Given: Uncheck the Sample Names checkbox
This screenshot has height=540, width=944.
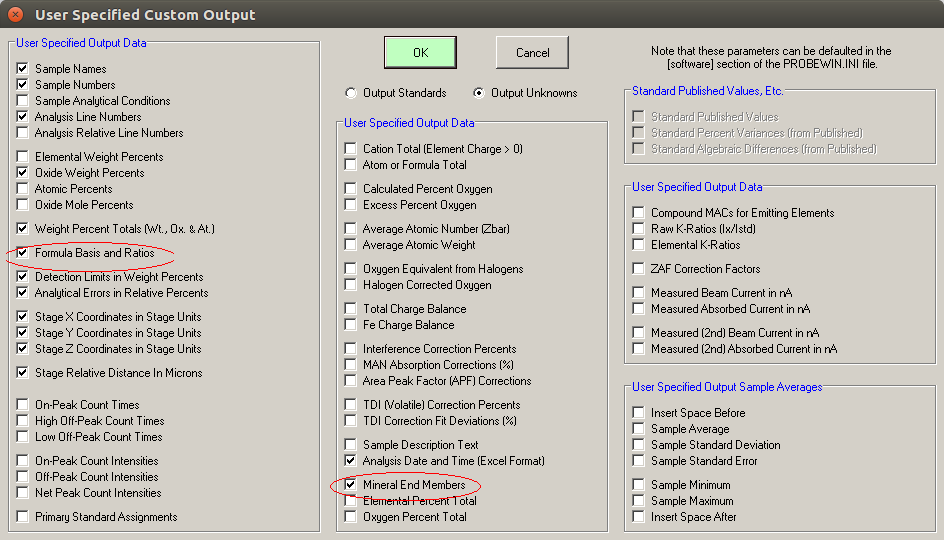Looking at the screenshot, I should (23, 69).
